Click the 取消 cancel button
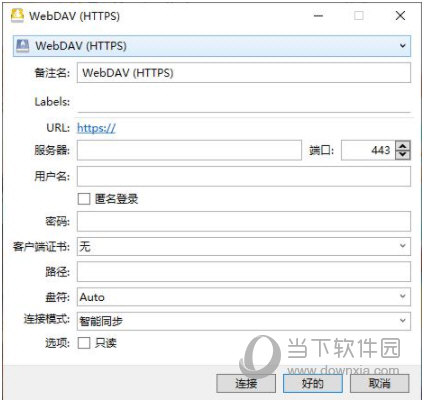The width and height of the screenshot is (424, 400). click(x=379, y=383)
